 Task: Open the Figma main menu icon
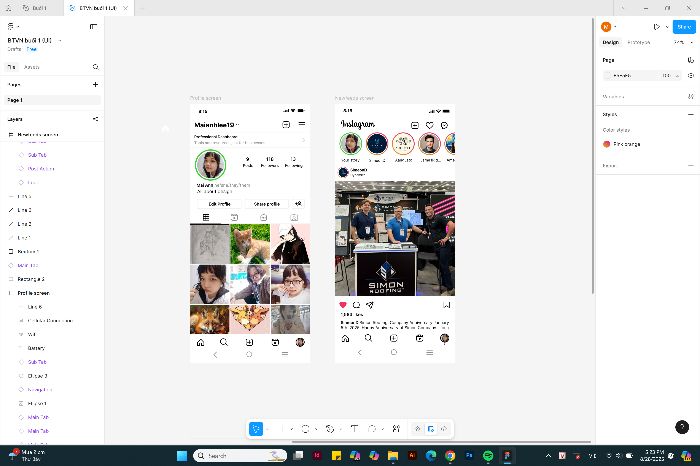(x=11, y=27)
